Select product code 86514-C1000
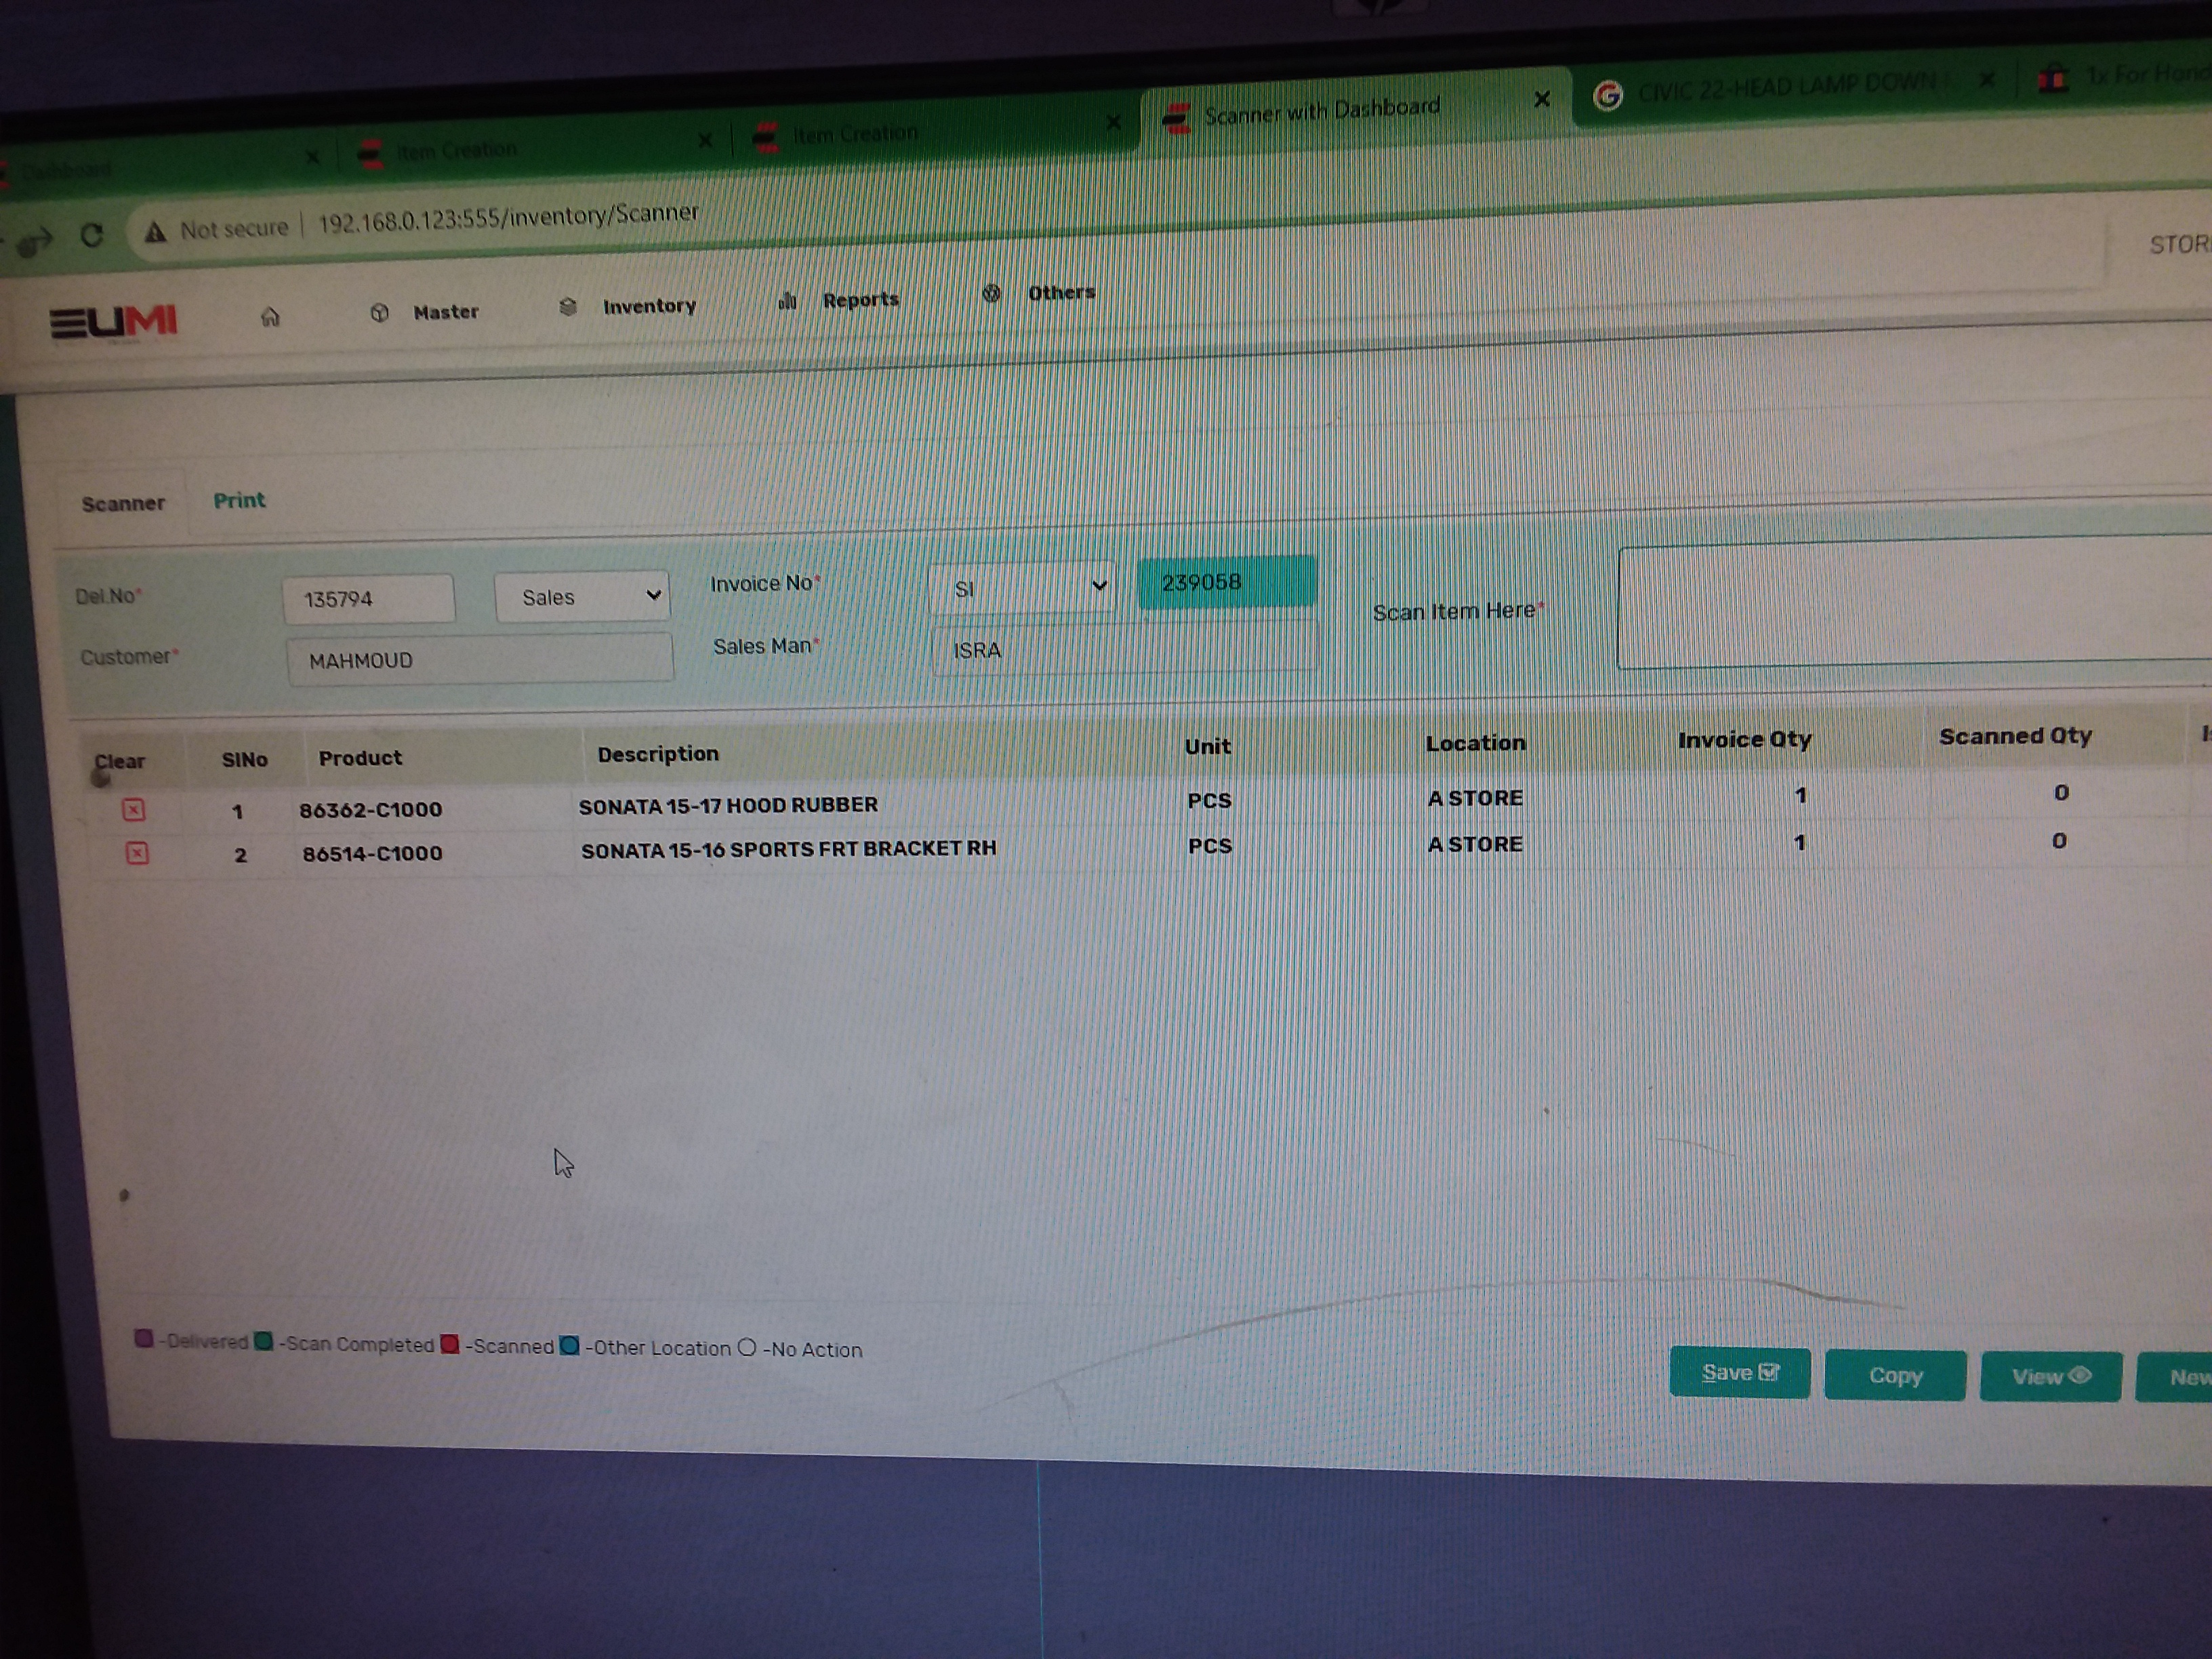The image size is (2212, 1659). click(372, 853)
